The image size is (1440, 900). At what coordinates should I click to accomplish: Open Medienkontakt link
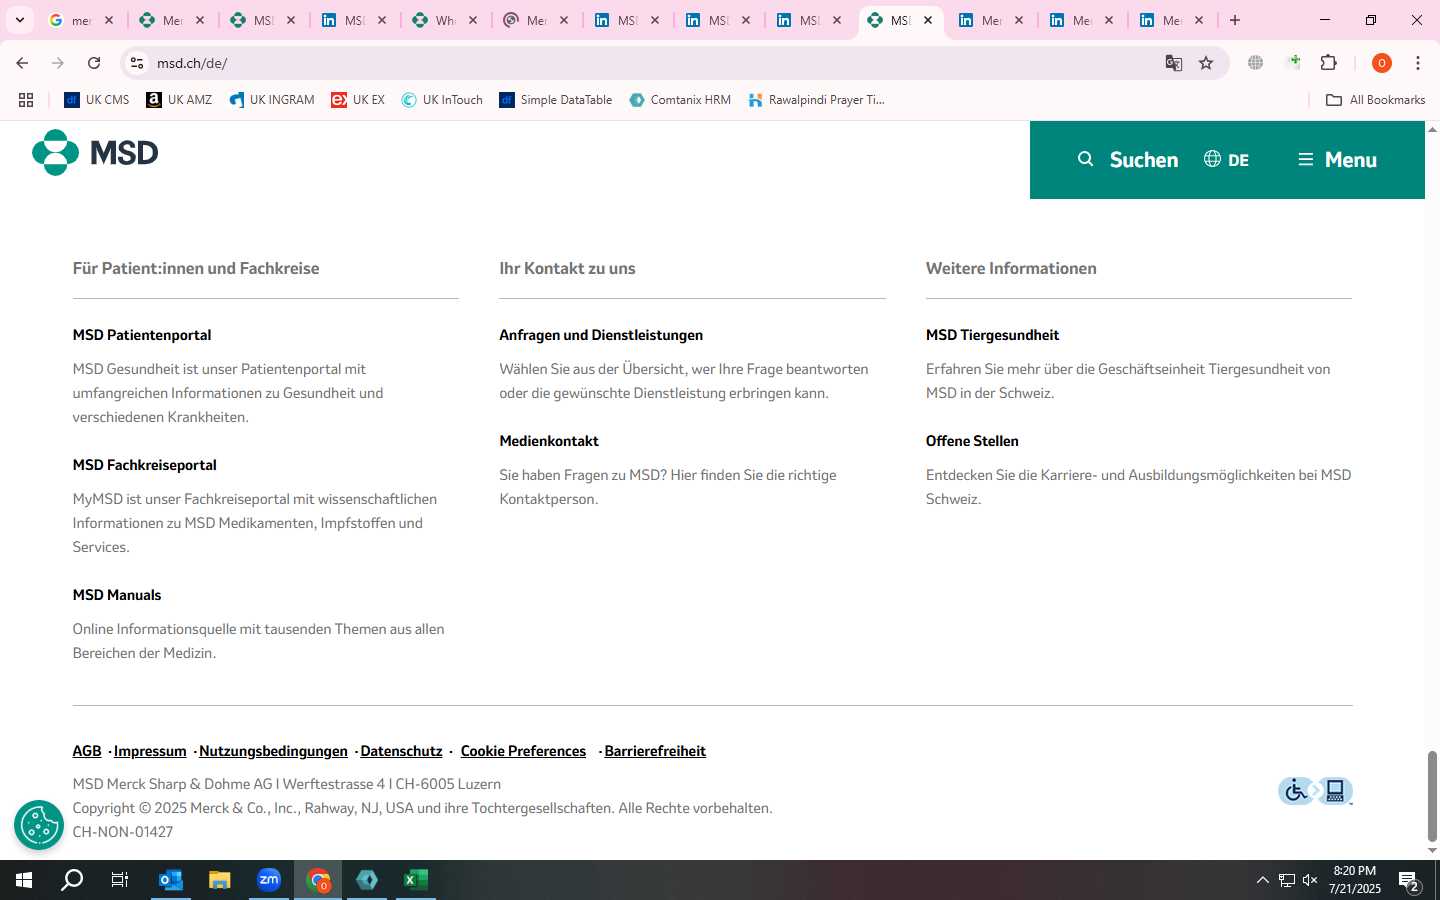pos(549,441)
